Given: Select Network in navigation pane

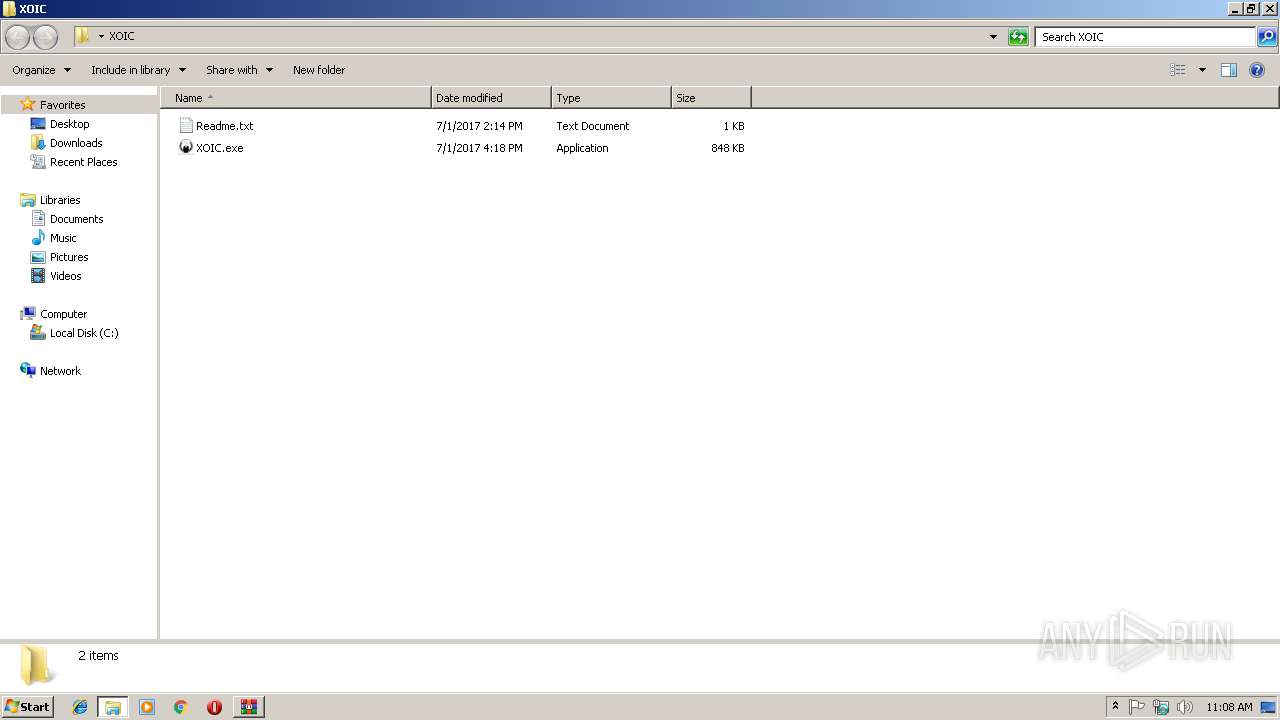Looking at the screenshot, I should [x=60, y=371].
